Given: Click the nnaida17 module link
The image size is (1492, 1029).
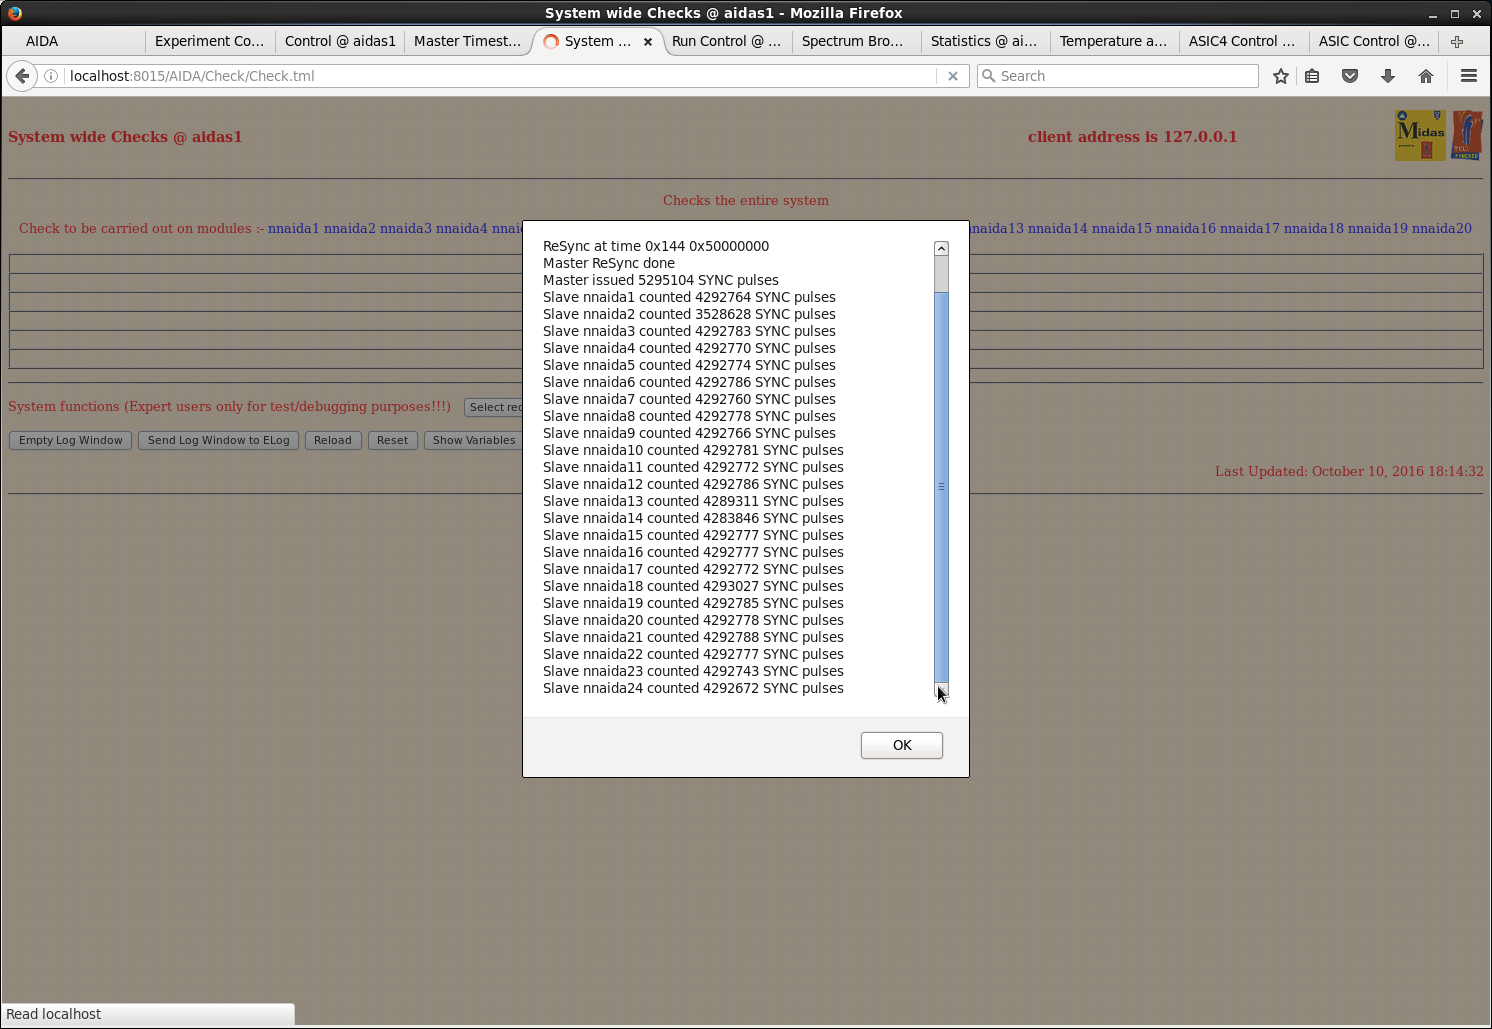Looking at the screenshot, I should (x=1250, y=228).
